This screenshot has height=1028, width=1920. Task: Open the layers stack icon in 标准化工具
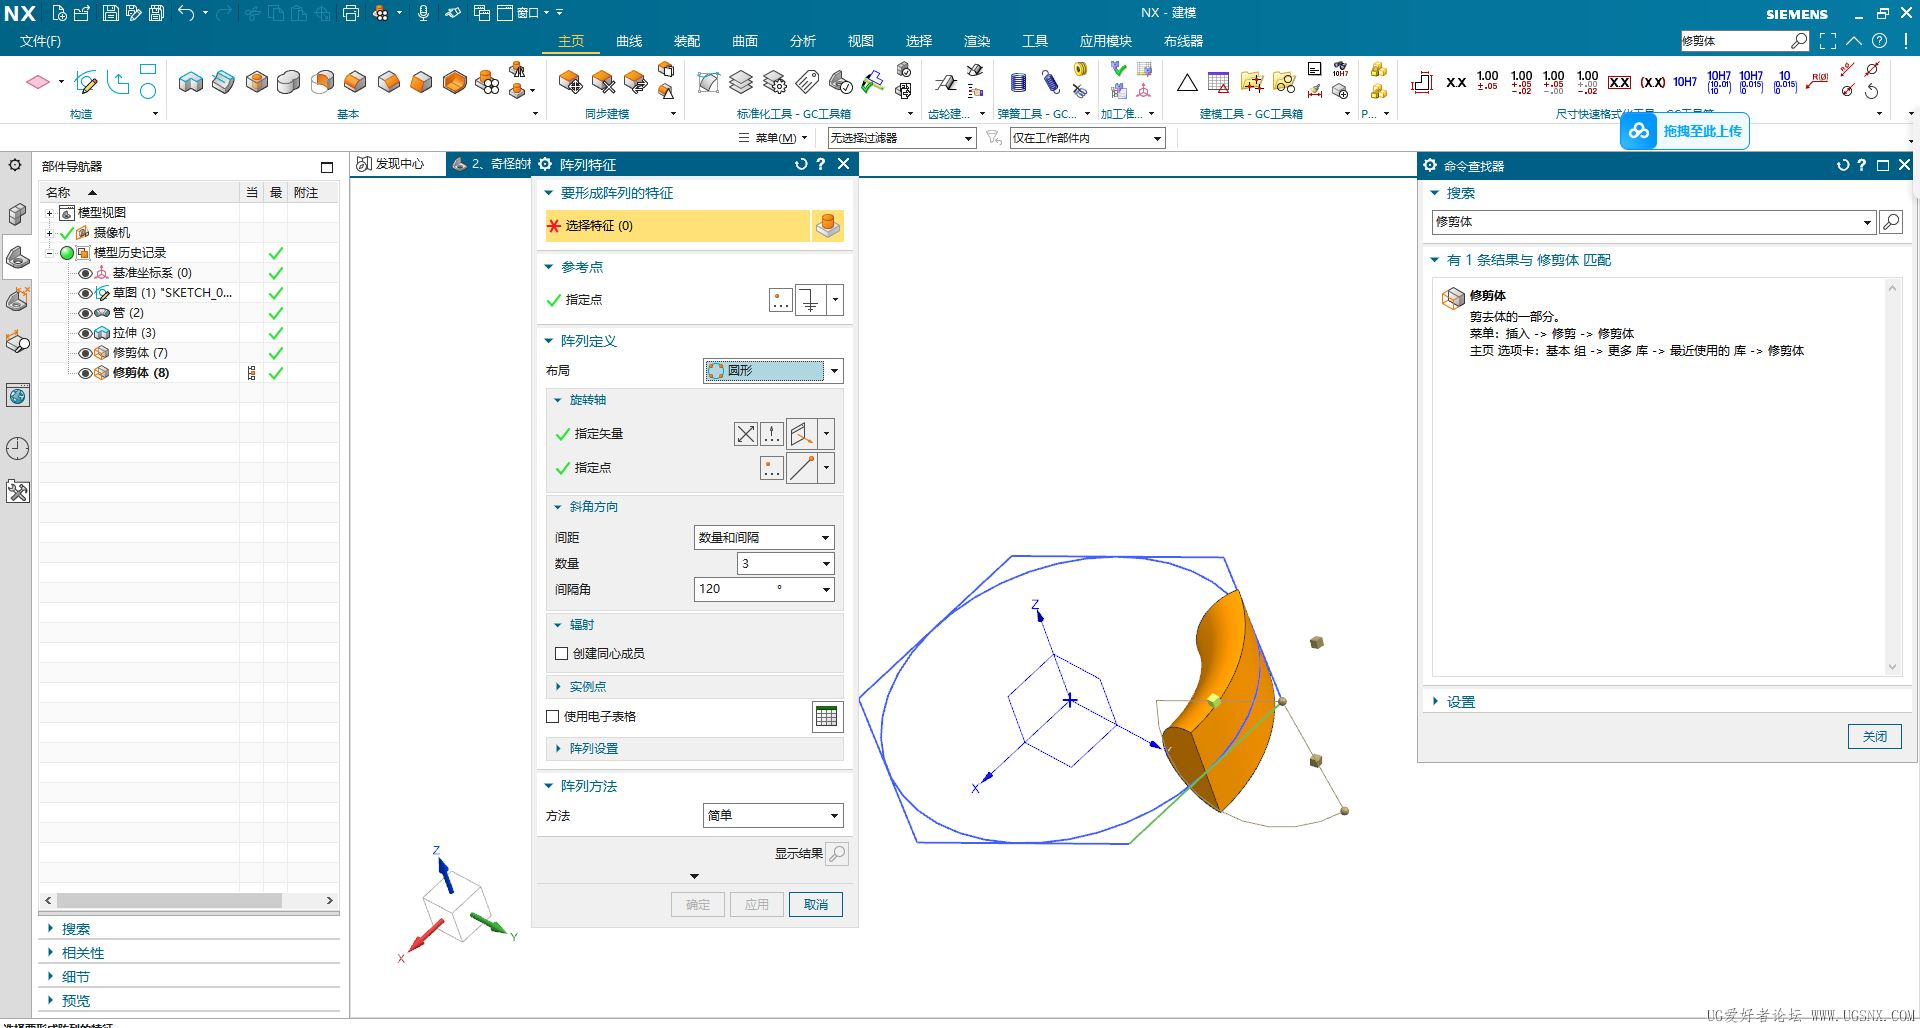pos(741,82)
